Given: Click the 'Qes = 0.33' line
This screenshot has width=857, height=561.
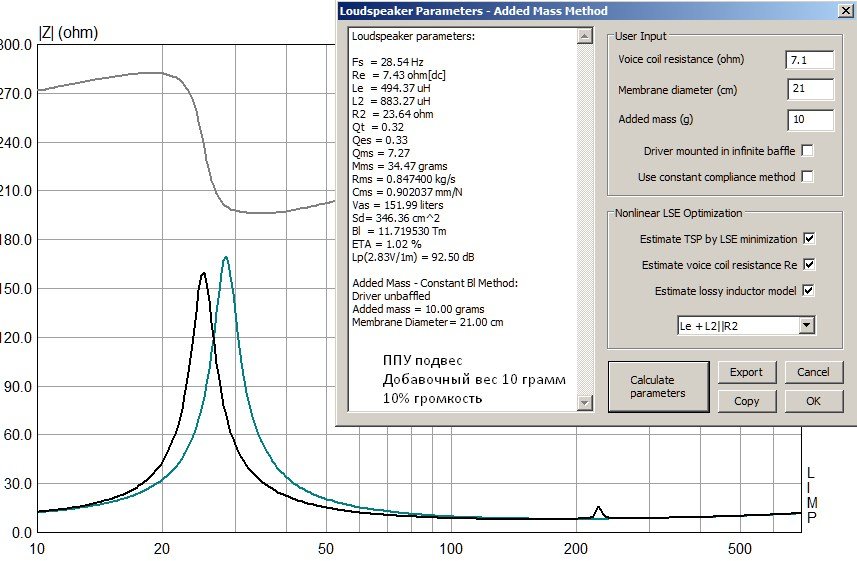Looking at the screenshot, I should 380,140.
